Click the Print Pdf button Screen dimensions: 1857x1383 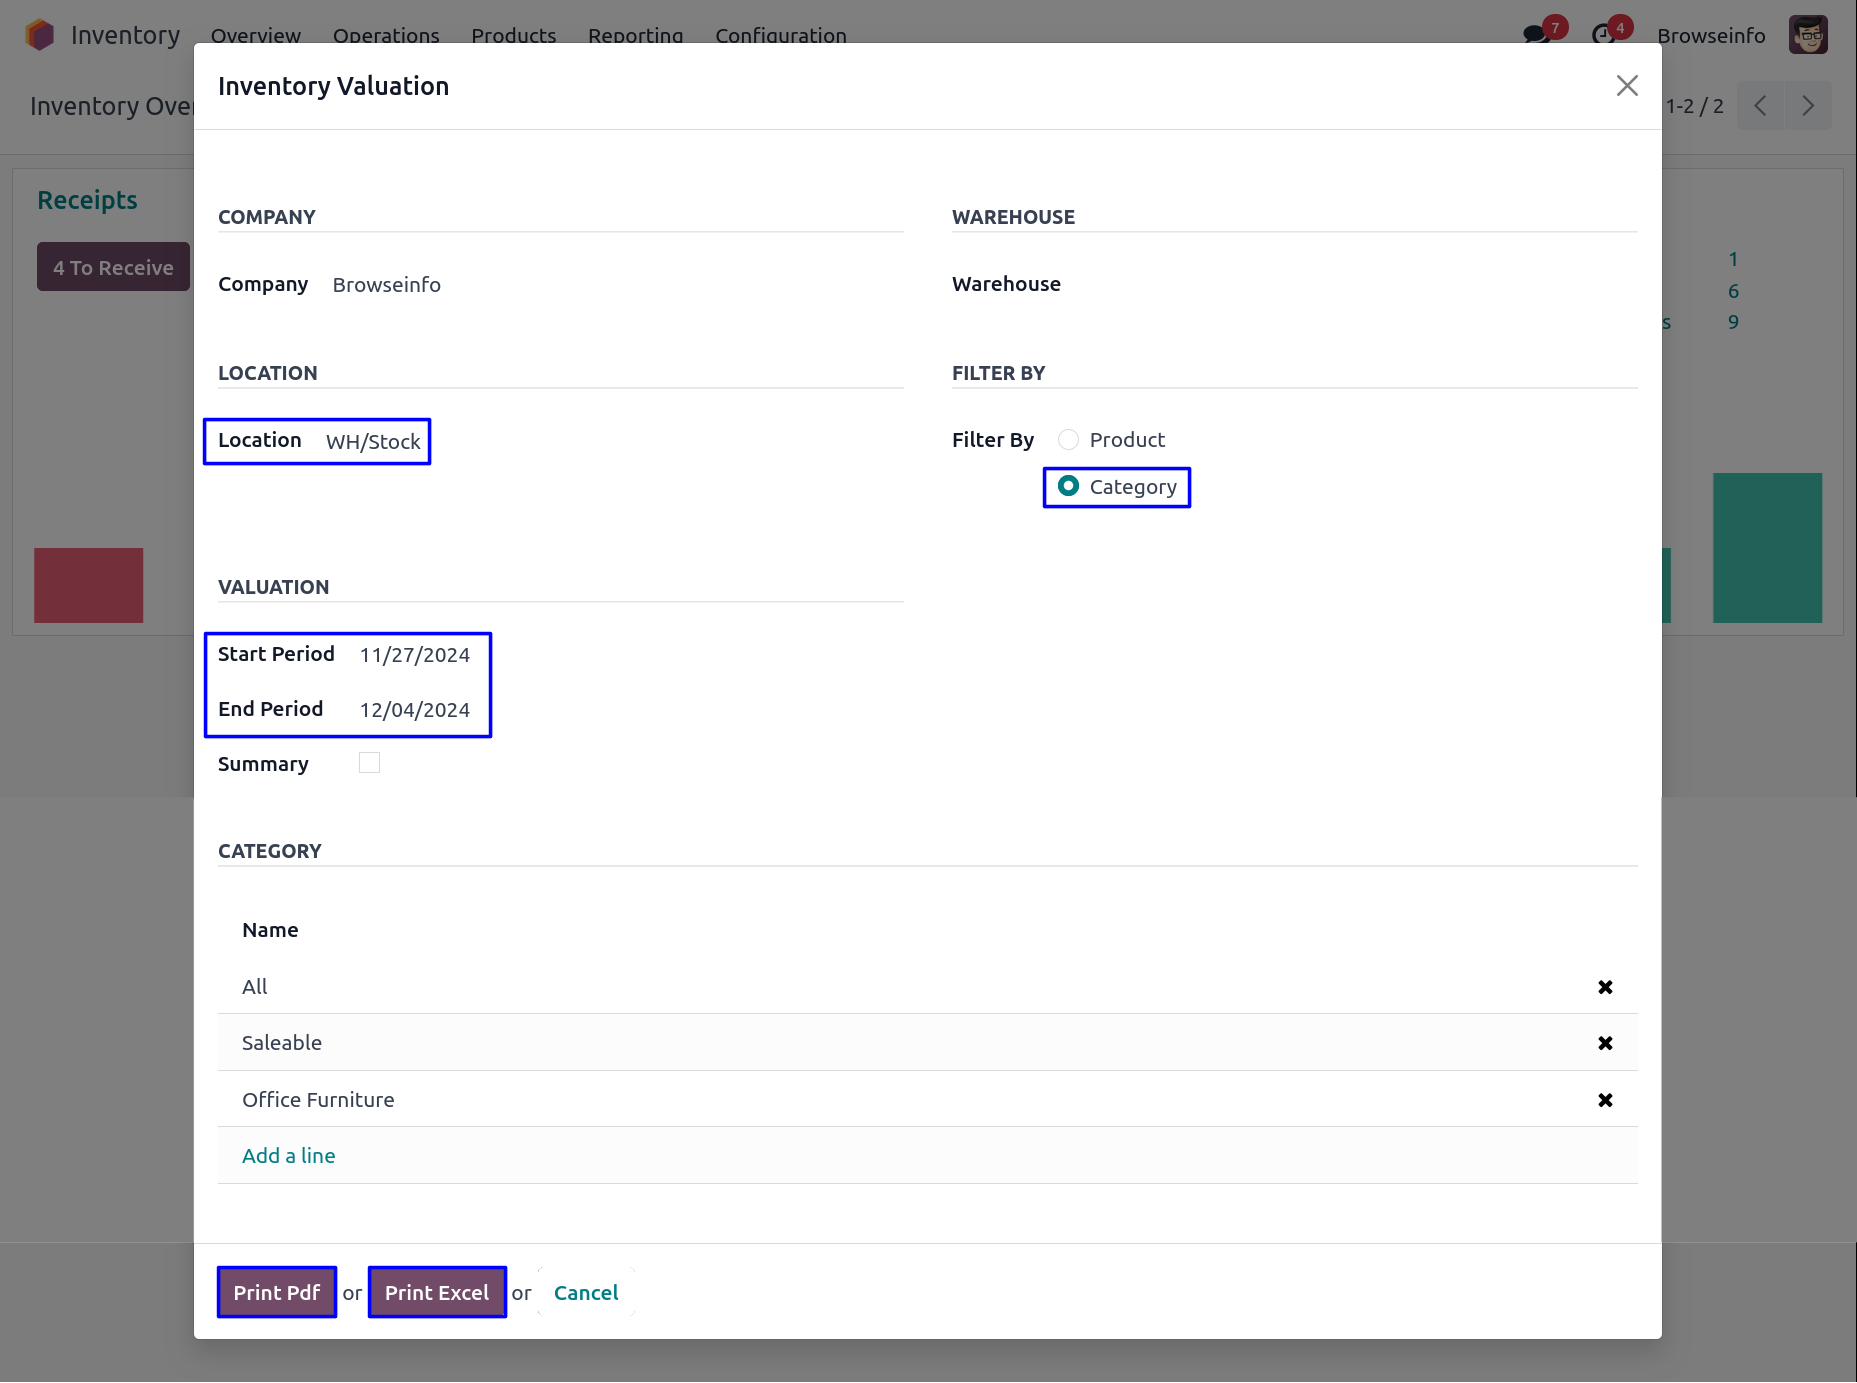[277, 1292]
